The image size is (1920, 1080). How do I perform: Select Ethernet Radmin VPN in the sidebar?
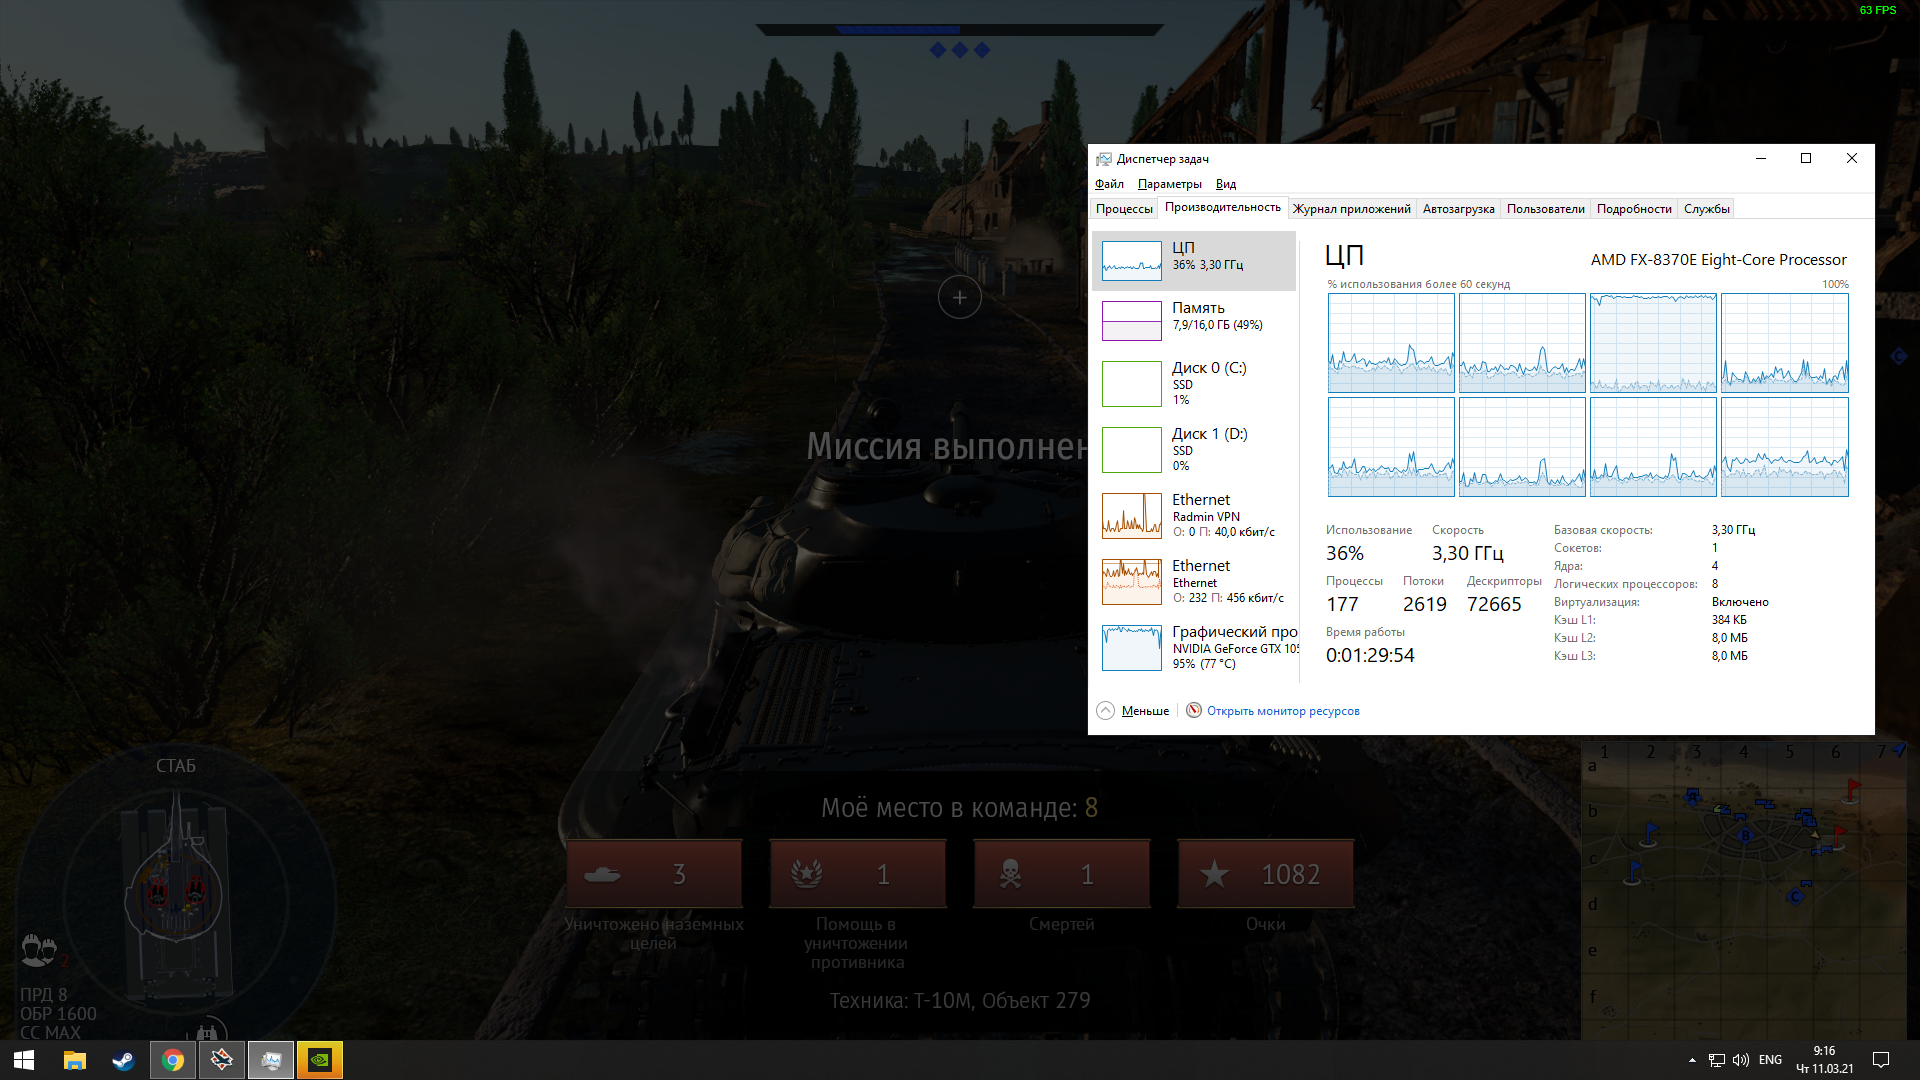(1194, 515)
